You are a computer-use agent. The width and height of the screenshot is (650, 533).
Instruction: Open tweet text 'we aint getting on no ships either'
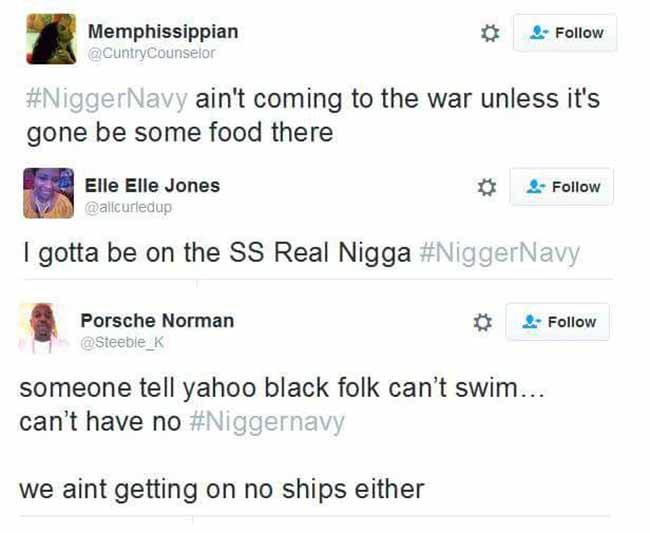222,489
